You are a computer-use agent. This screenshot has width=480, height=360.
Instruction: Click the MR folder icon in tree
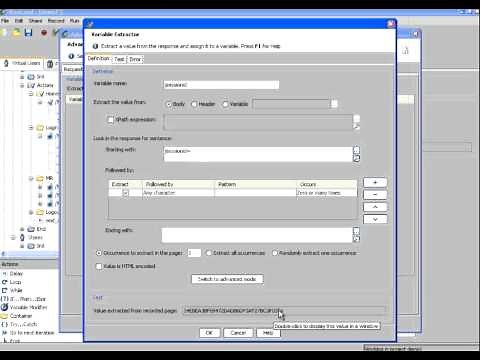click(40, 179)
